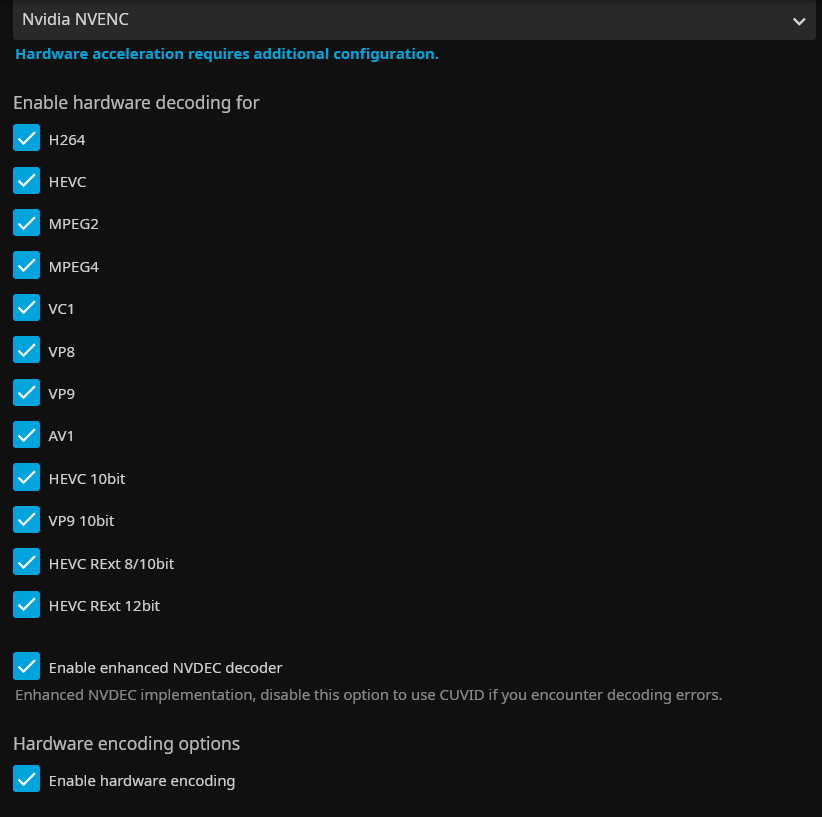Image resolution: width=822 pixels, height=817 pixels.
Task: Disable HEVC hardware decoding checkbox
Action: tap(27, 181)
